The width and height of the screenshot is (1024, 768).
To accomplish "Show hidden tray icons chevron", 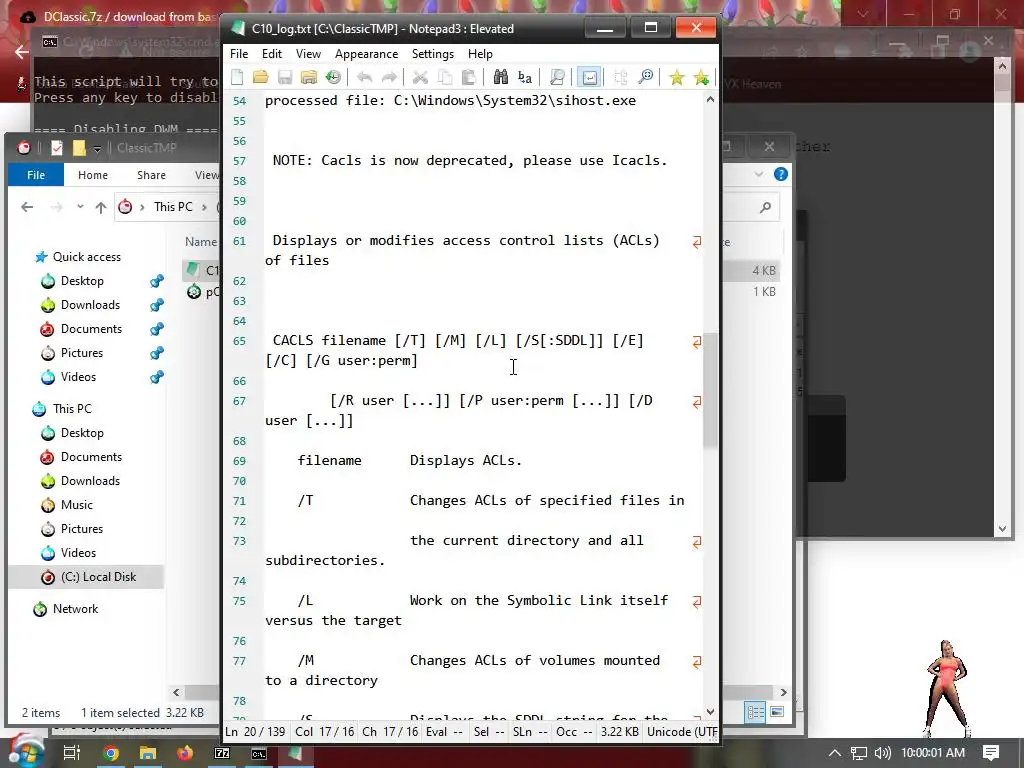I will [x=835, y=753].
